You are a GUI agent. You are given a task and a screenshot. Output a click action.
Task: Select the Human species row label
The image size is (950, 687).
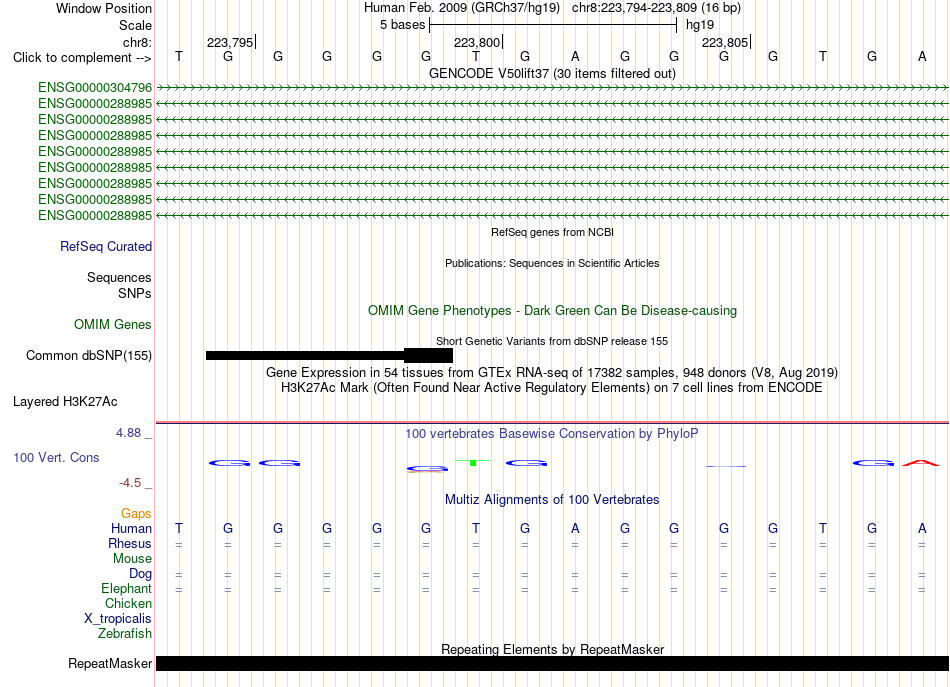(131, 528)
